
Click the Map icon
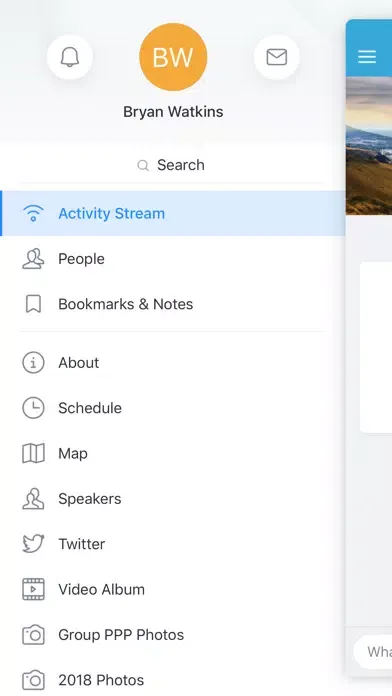click(x=33, y=453)
